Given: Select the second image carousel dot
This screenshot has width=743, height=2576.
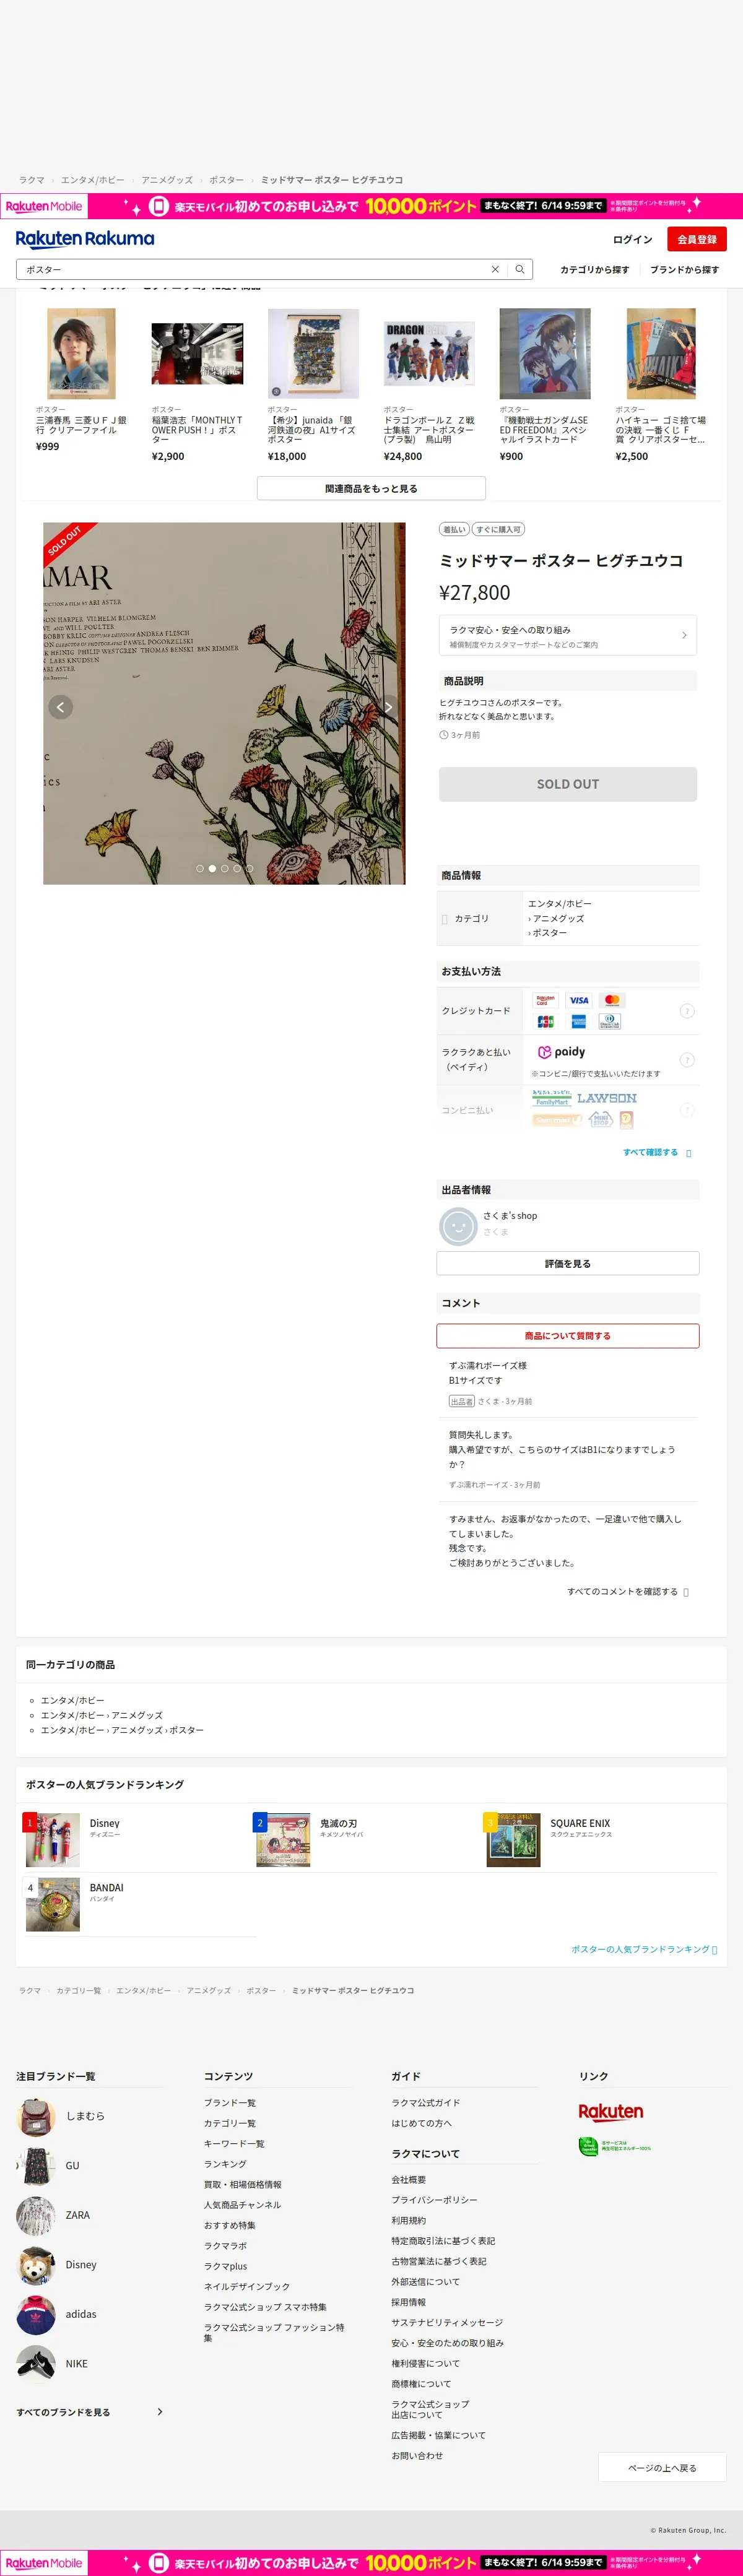Looking at the screenshot, I should (212, 868).
